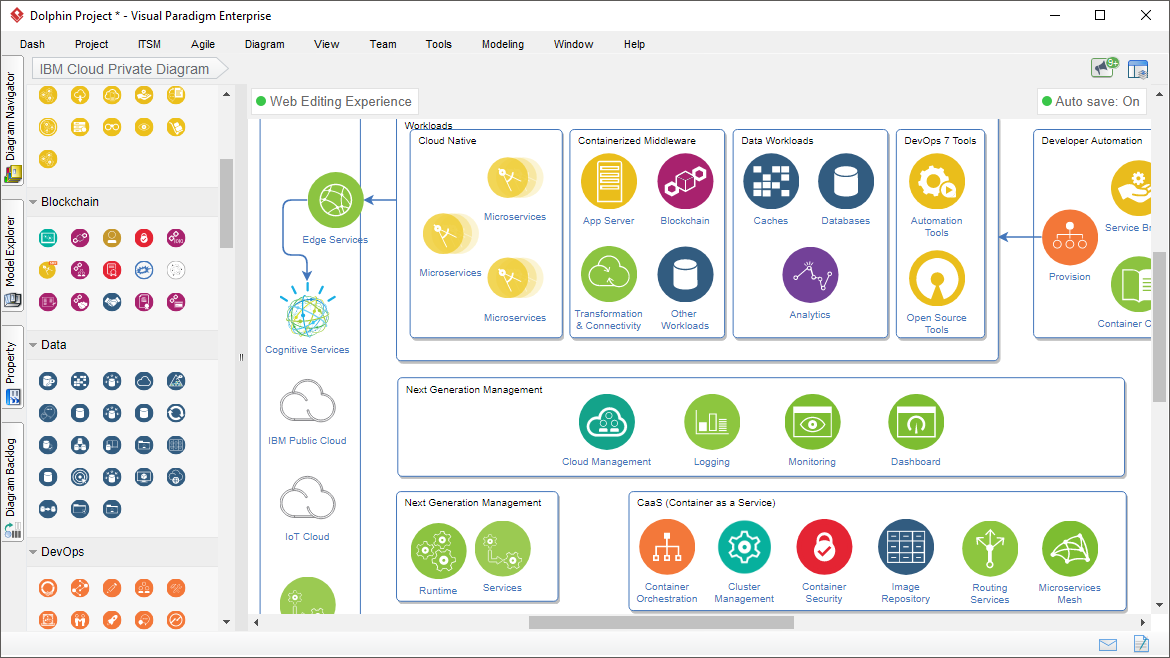Click the palette scroll up arrow
1170x658 pixels.
pyautogui.click(x=227, y=94)
